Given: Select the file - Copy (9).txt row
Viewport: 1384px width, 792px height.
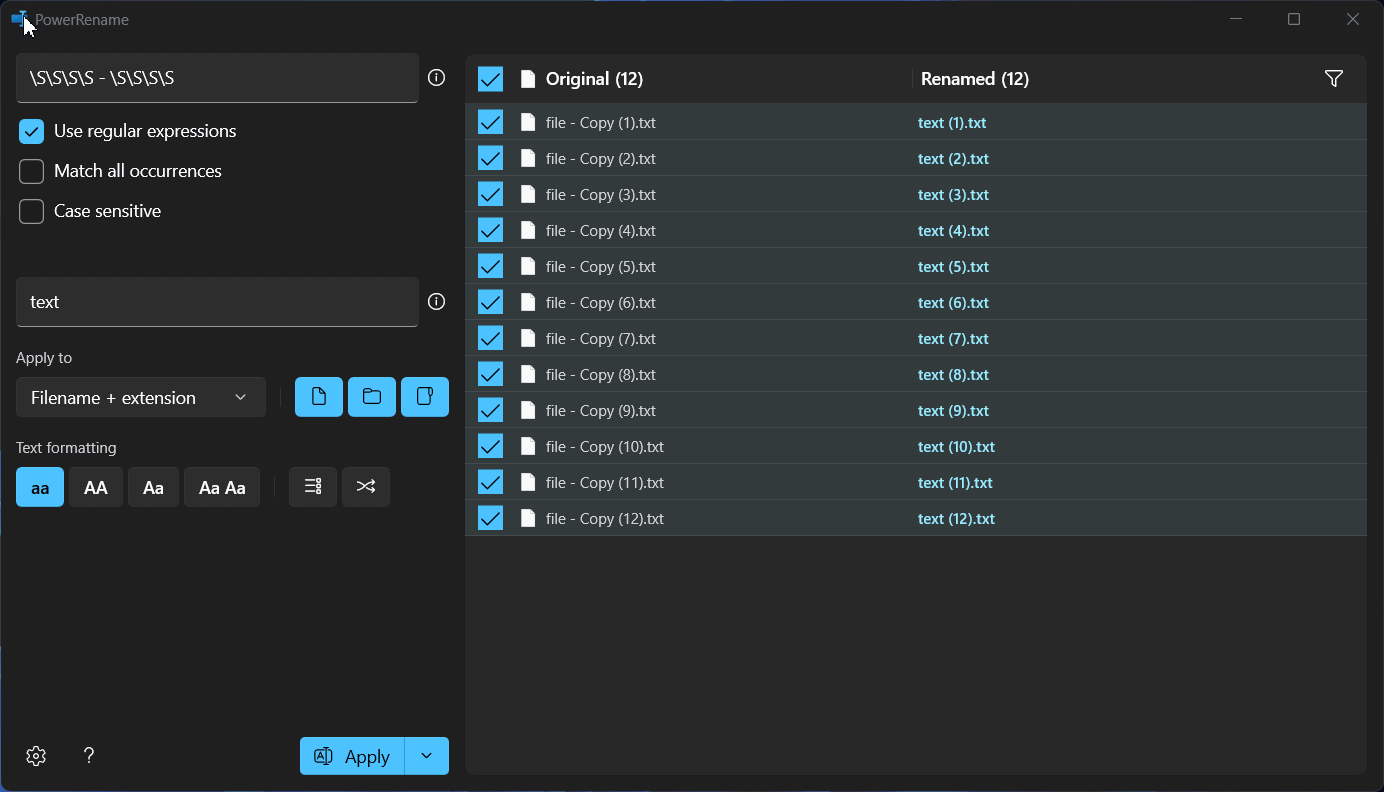Looking at the screenshot, I should 916,411.
